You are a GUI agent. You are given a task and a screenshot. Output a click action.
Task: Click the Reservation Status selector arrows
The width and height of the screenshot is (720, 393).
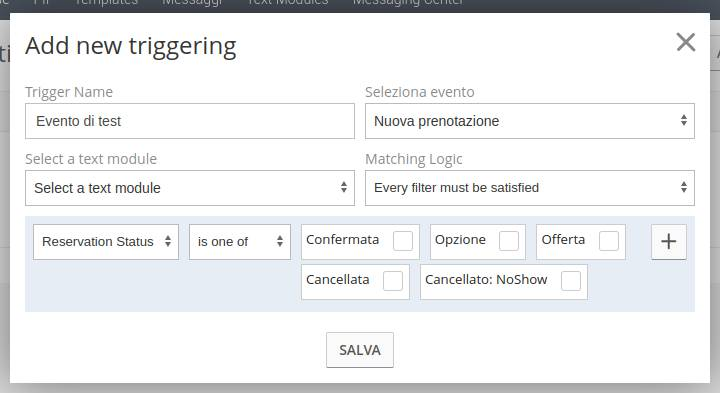coord(168,241)
